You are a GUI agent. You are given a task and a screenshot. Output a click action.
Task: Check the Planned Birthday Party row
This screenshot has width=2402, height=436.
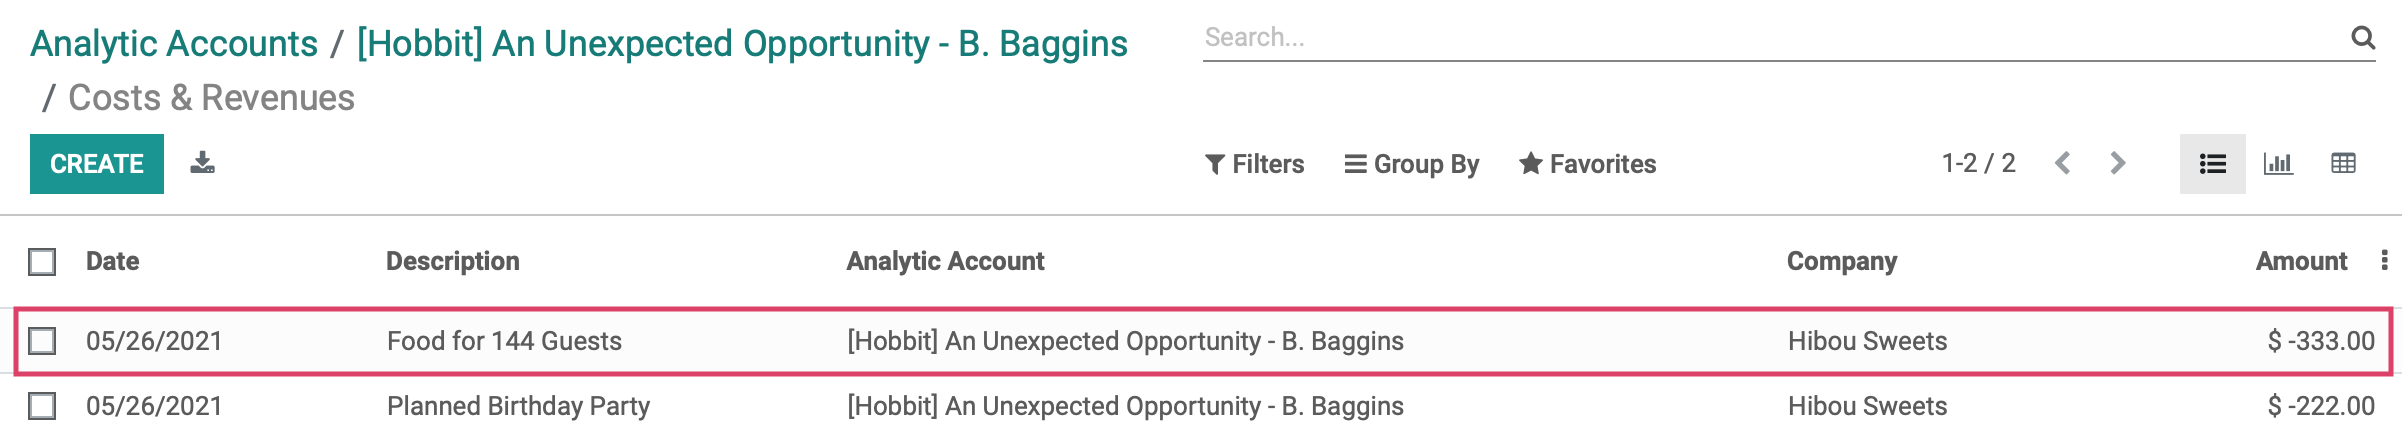click(42, 406)
